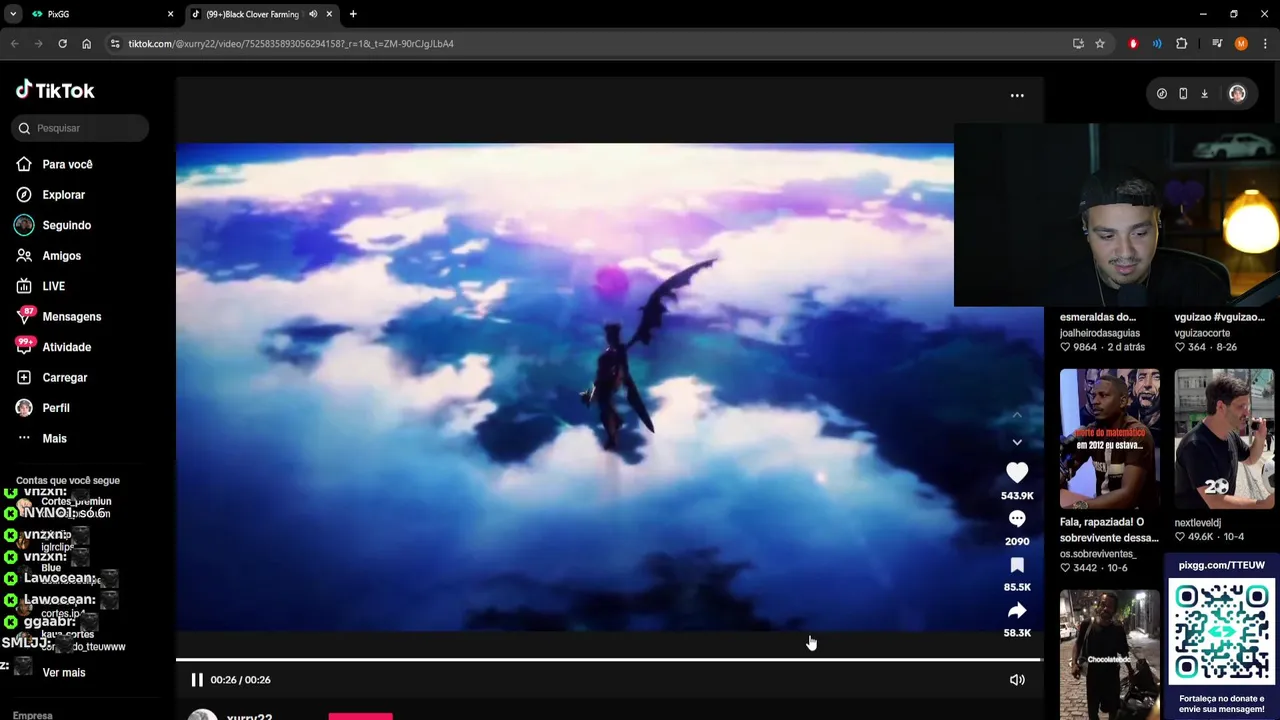Click the tiktok.com address bar
The width and height of the screenshot is (1280, 720).
[x=590, y=44]
